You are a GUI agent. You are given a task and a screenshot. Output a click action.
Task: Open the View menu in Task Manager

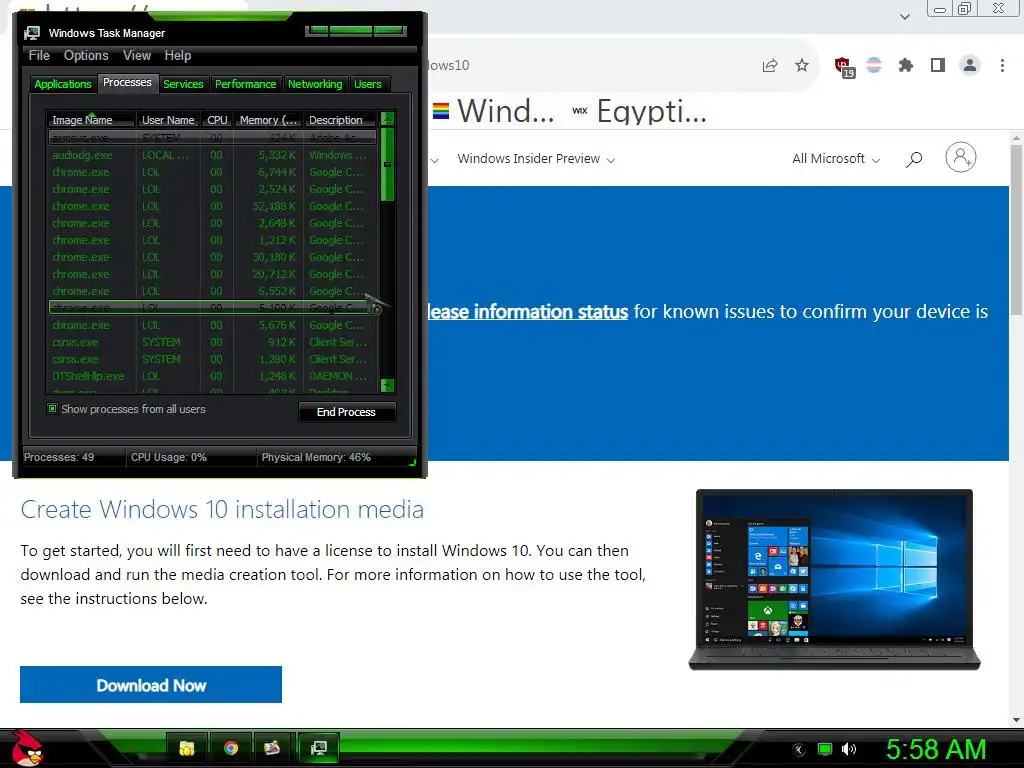tap(137, 56)
